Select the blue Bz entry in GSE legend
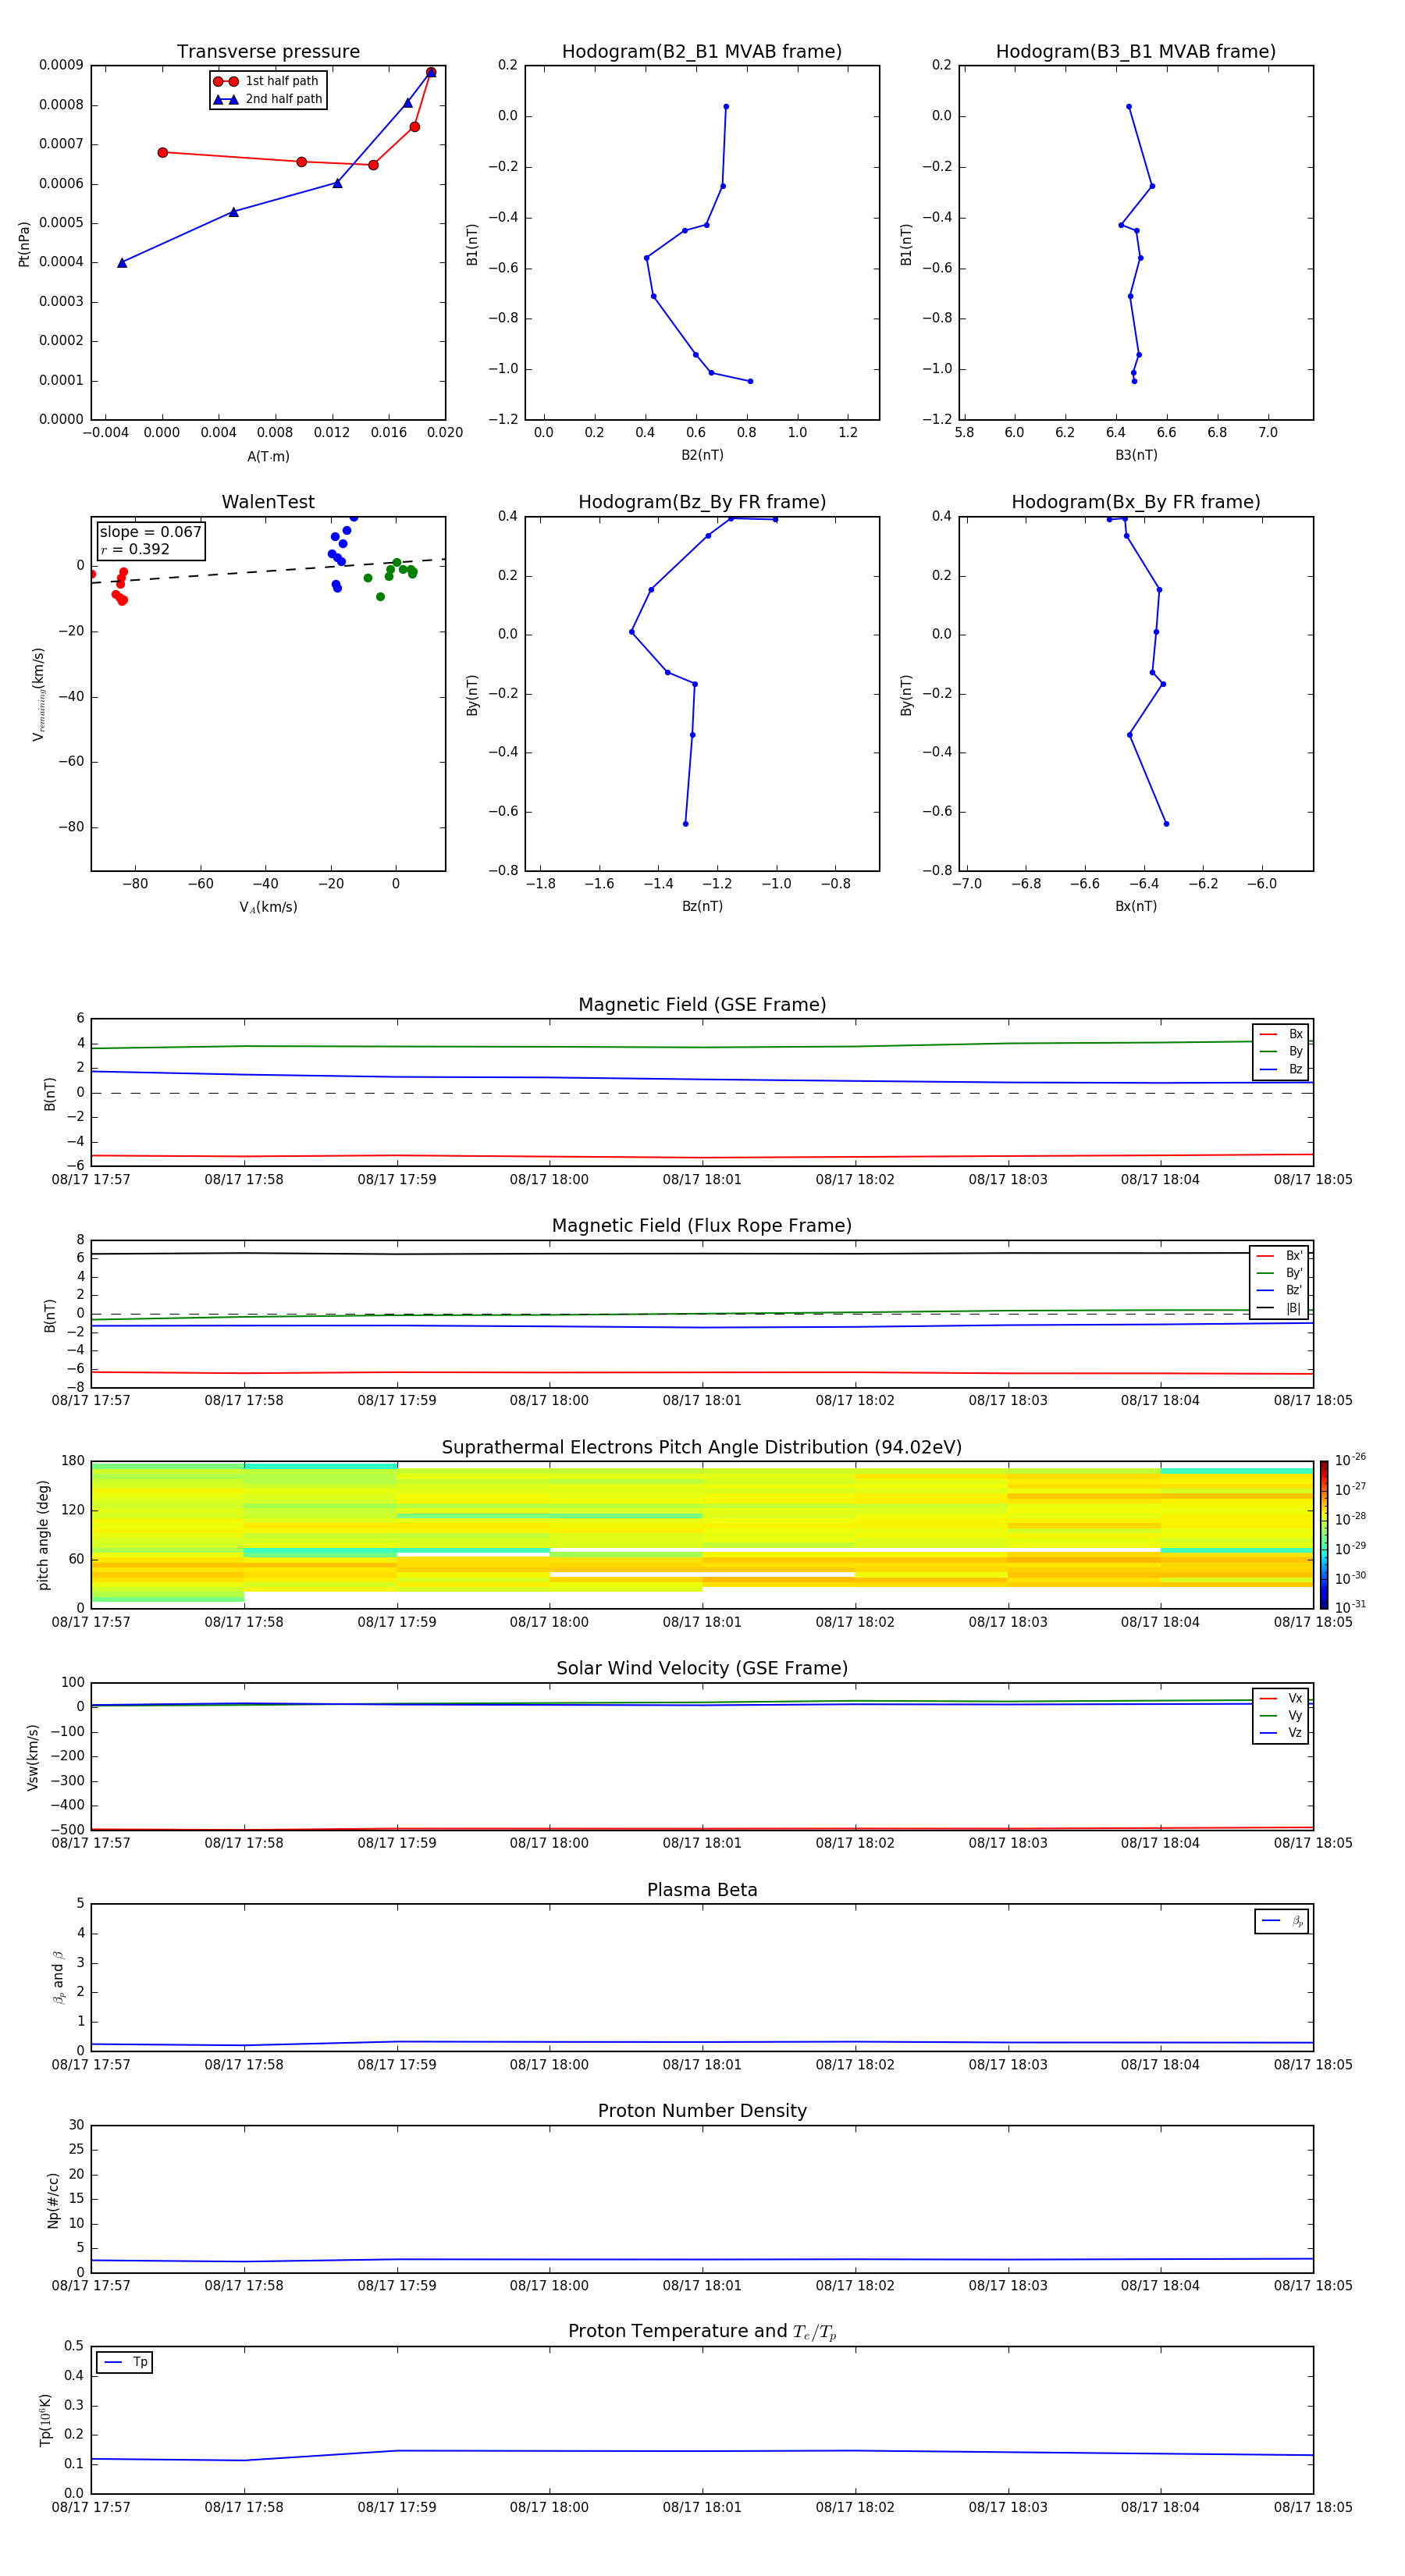This screenshot has height=2576, width=1405. pos(1281,1069)
